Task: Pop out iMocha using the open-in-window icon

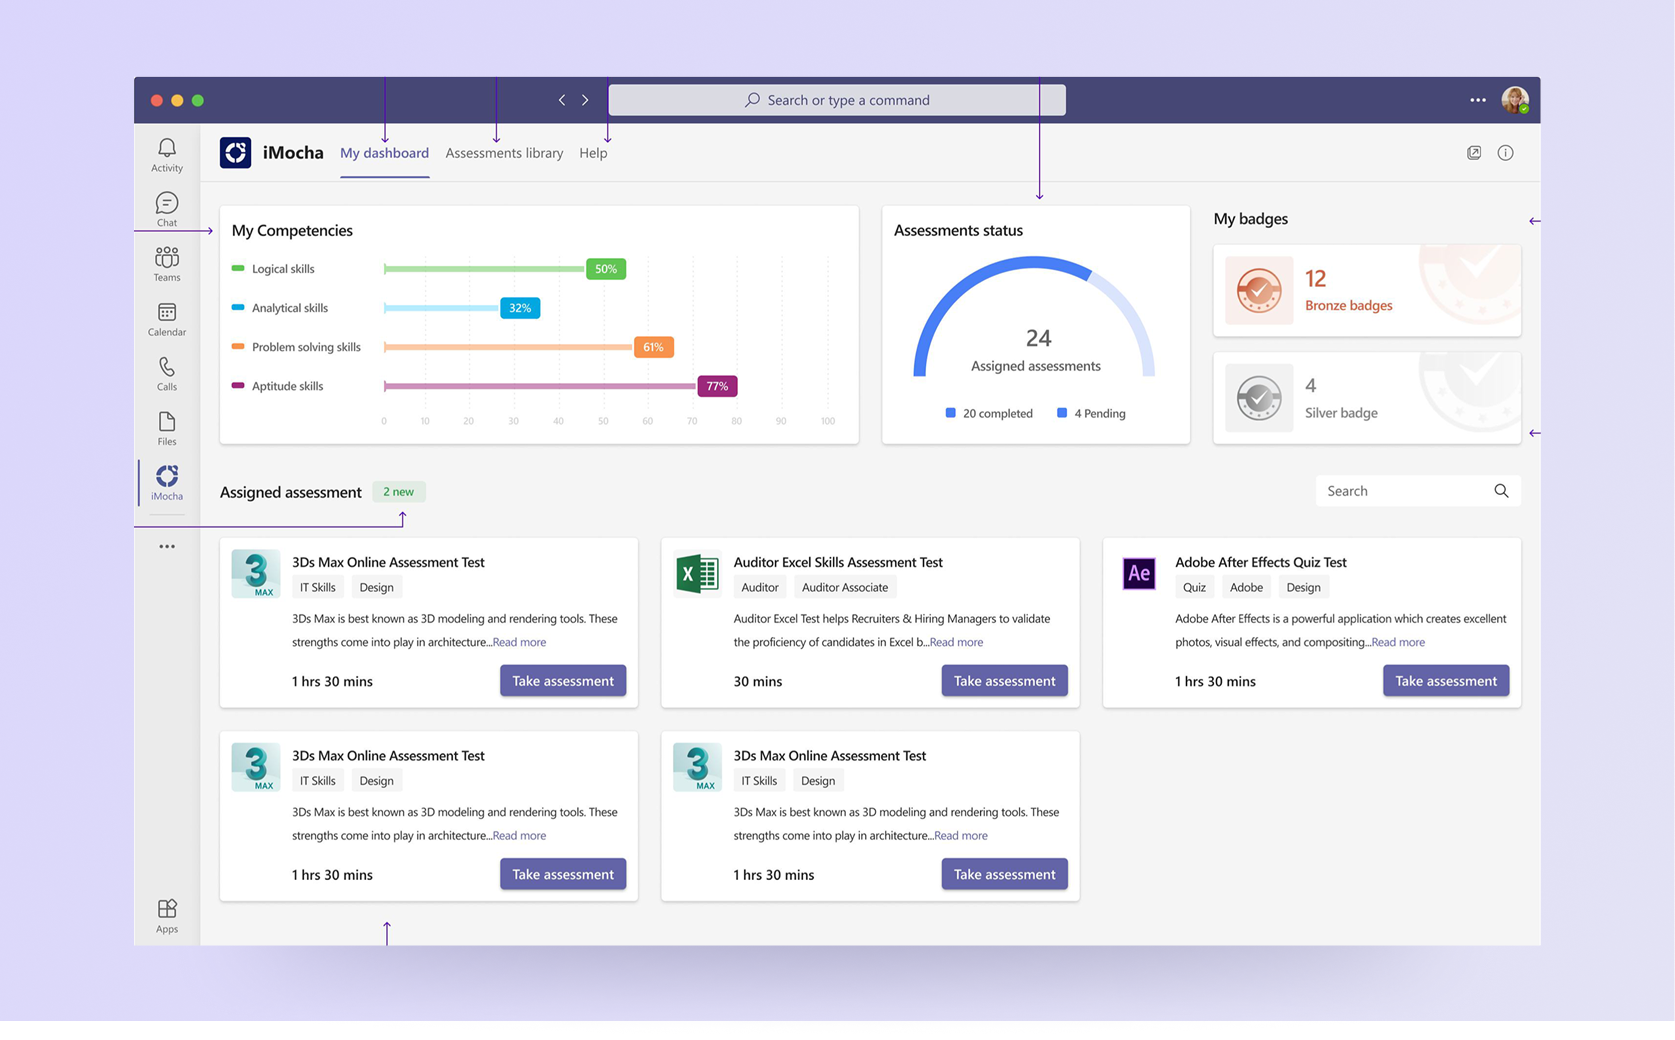Action: (x=1474, y=152)
